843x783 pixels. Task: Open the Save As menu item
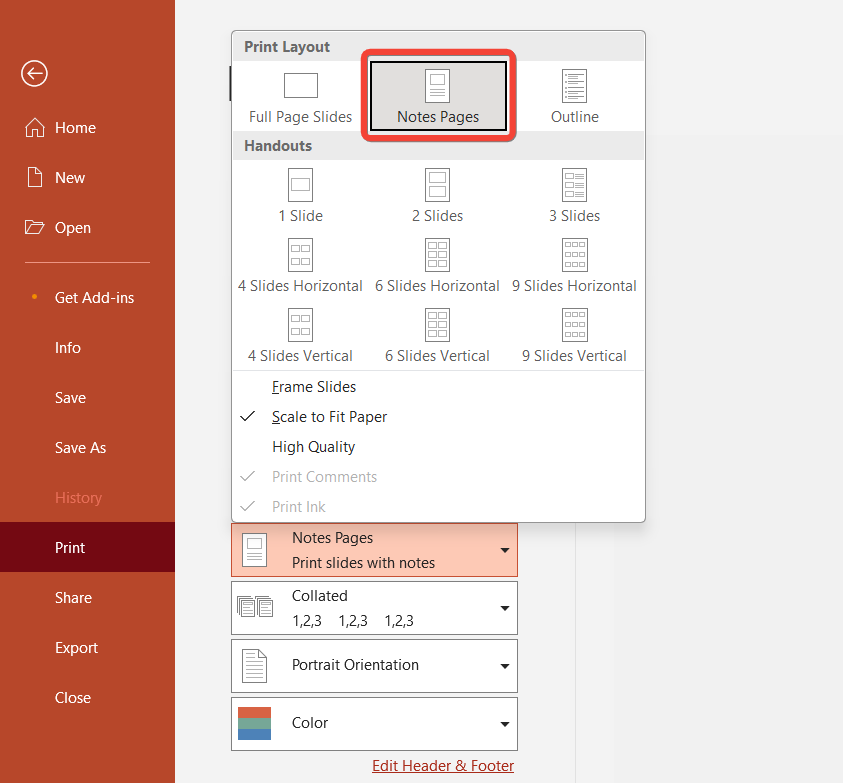coord(80,448)
